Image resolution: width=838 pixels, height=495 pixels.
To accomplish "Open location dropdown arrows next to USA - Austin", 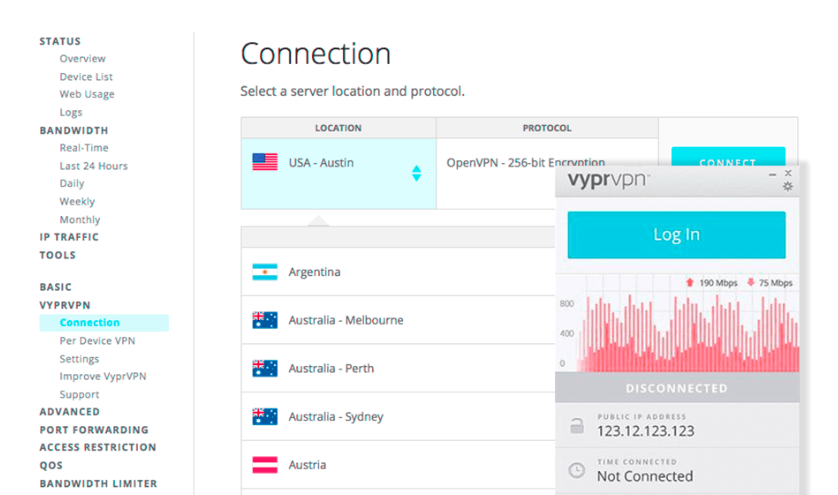I will [x=417, y=173].
